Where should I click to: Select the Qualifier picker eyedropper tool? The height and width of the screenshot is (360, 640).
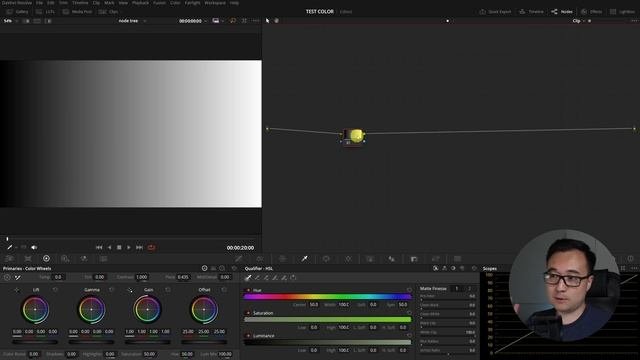248,278
